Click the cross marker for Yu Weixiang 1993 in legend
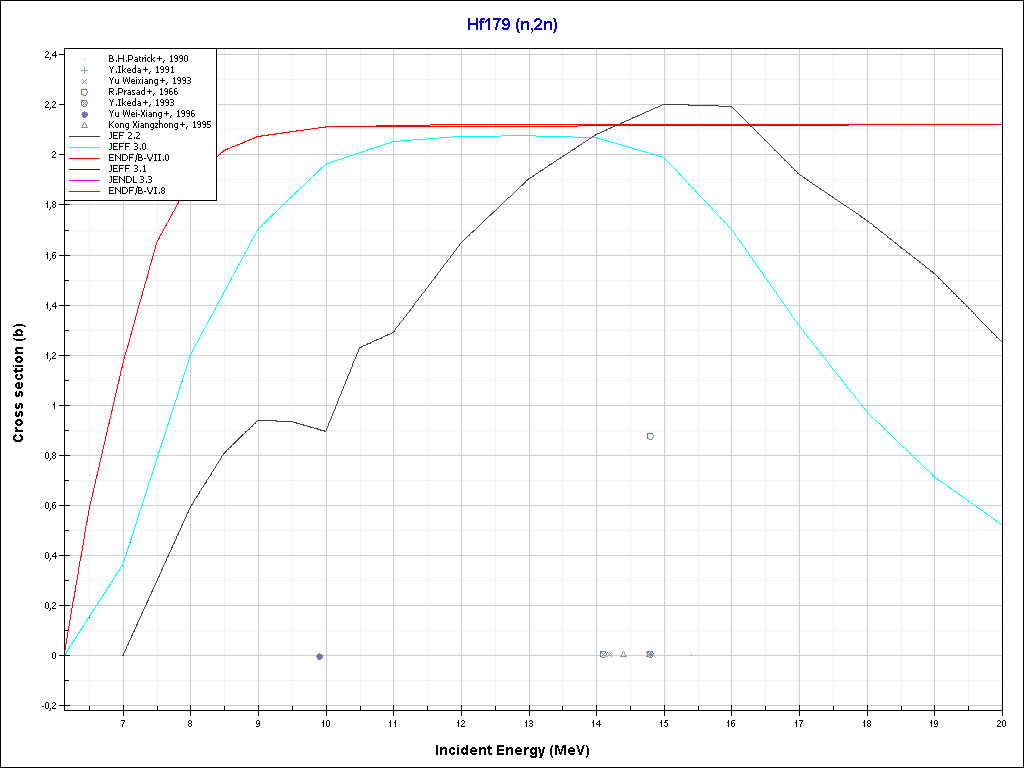Screen dimensions: 1024x768 click(x=85, y=81)
